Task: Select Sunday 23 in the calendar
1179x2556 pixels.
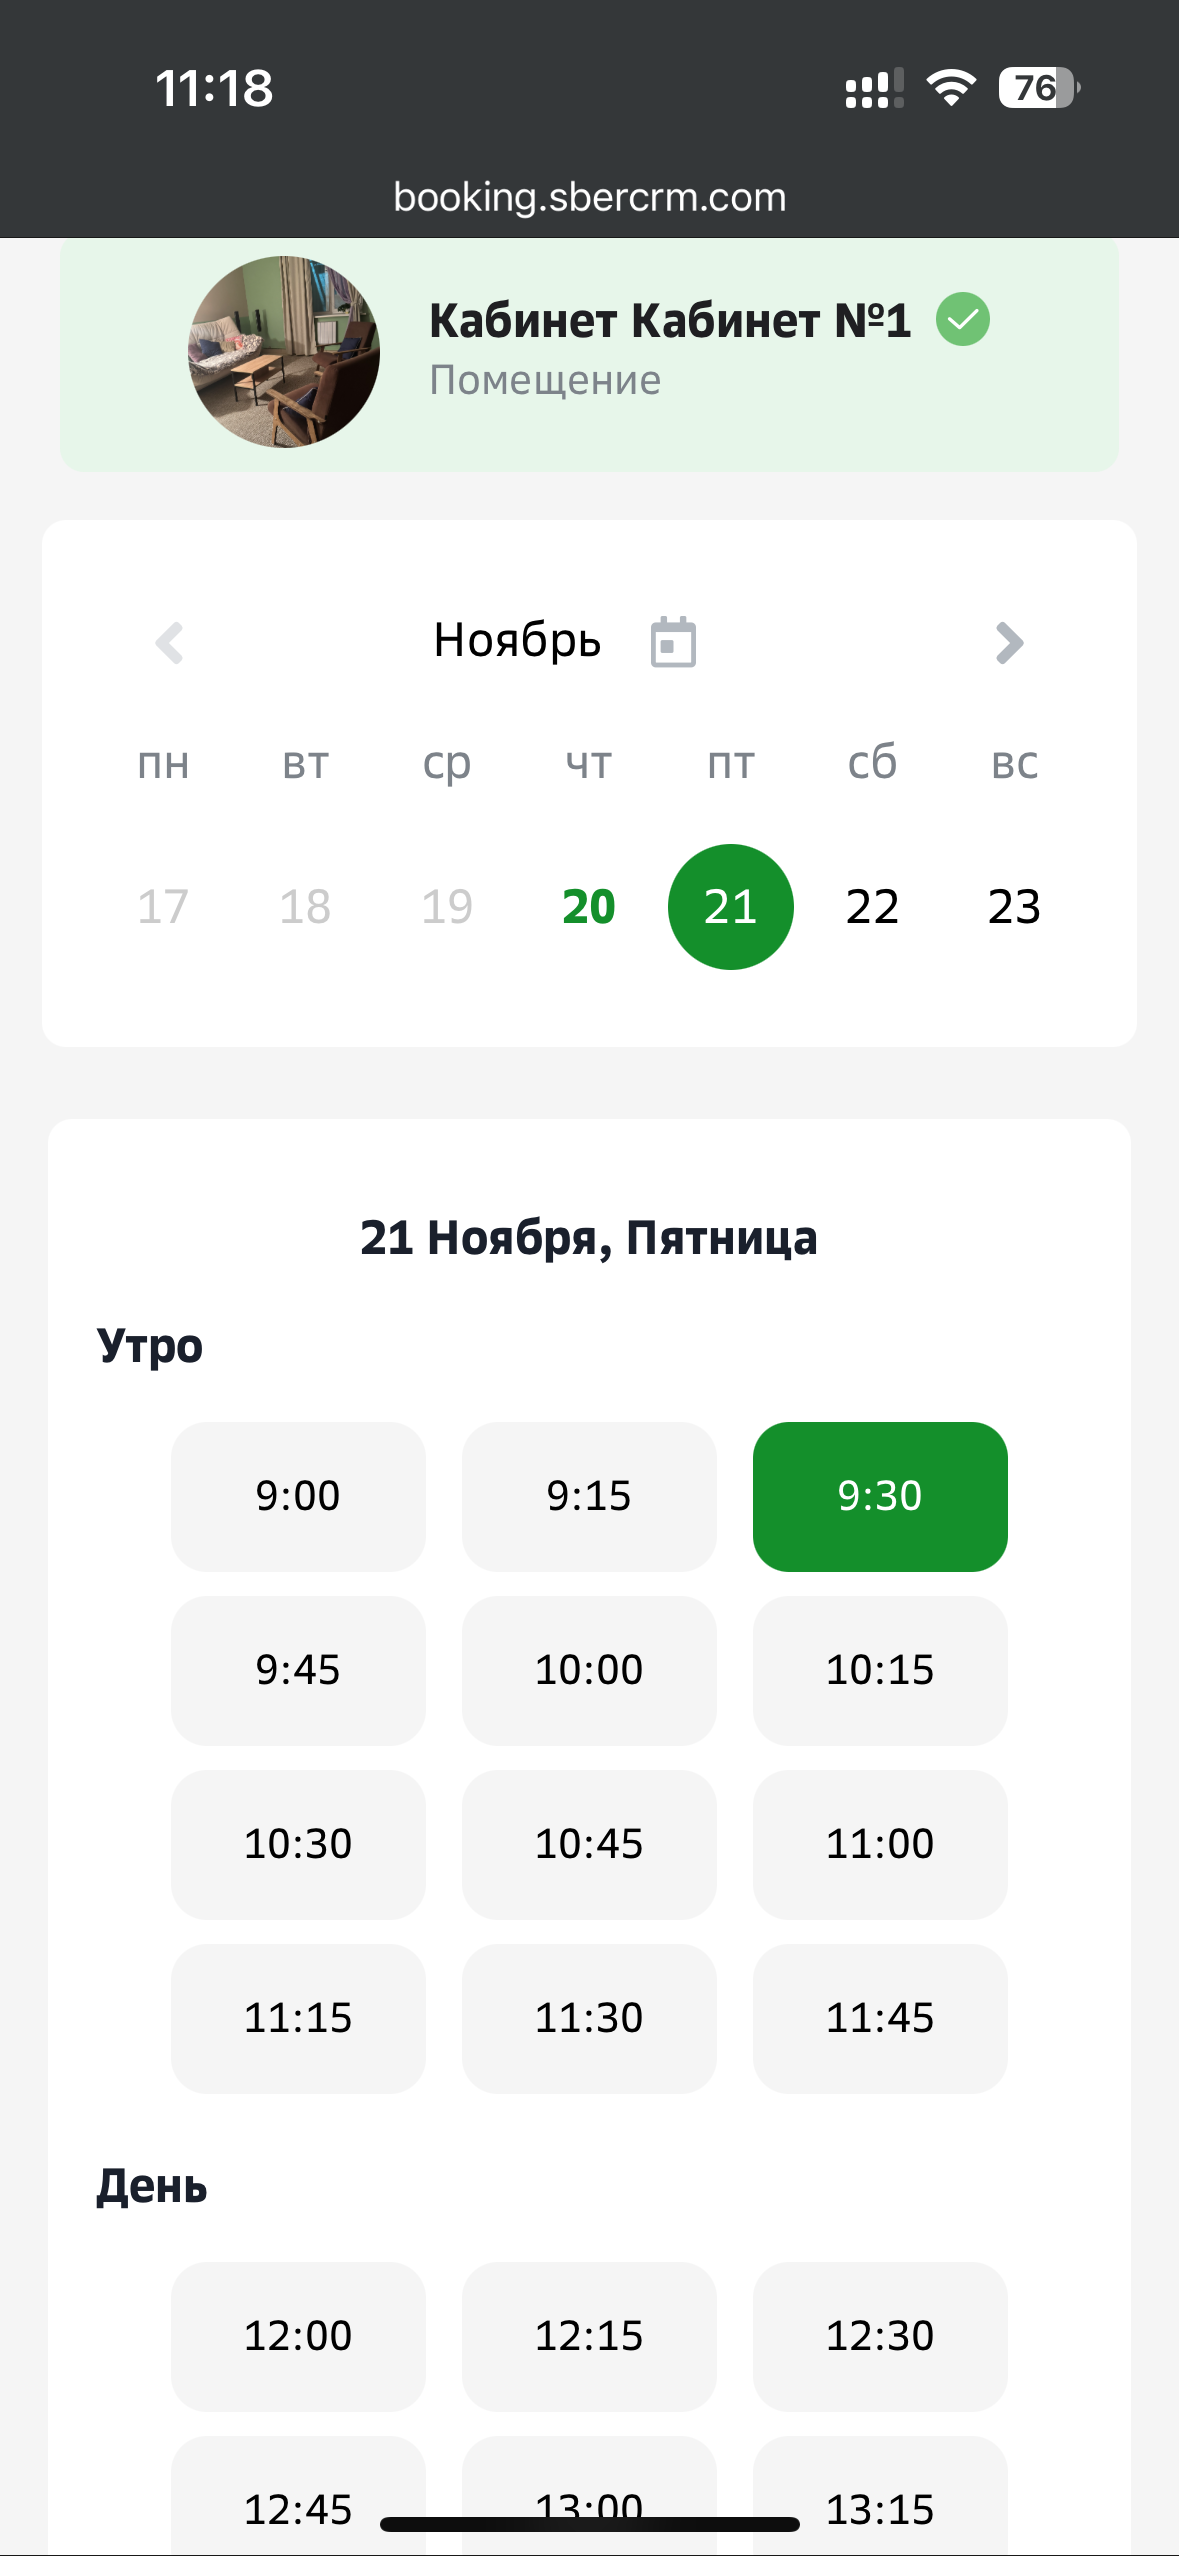Action: pos(1014,907)
